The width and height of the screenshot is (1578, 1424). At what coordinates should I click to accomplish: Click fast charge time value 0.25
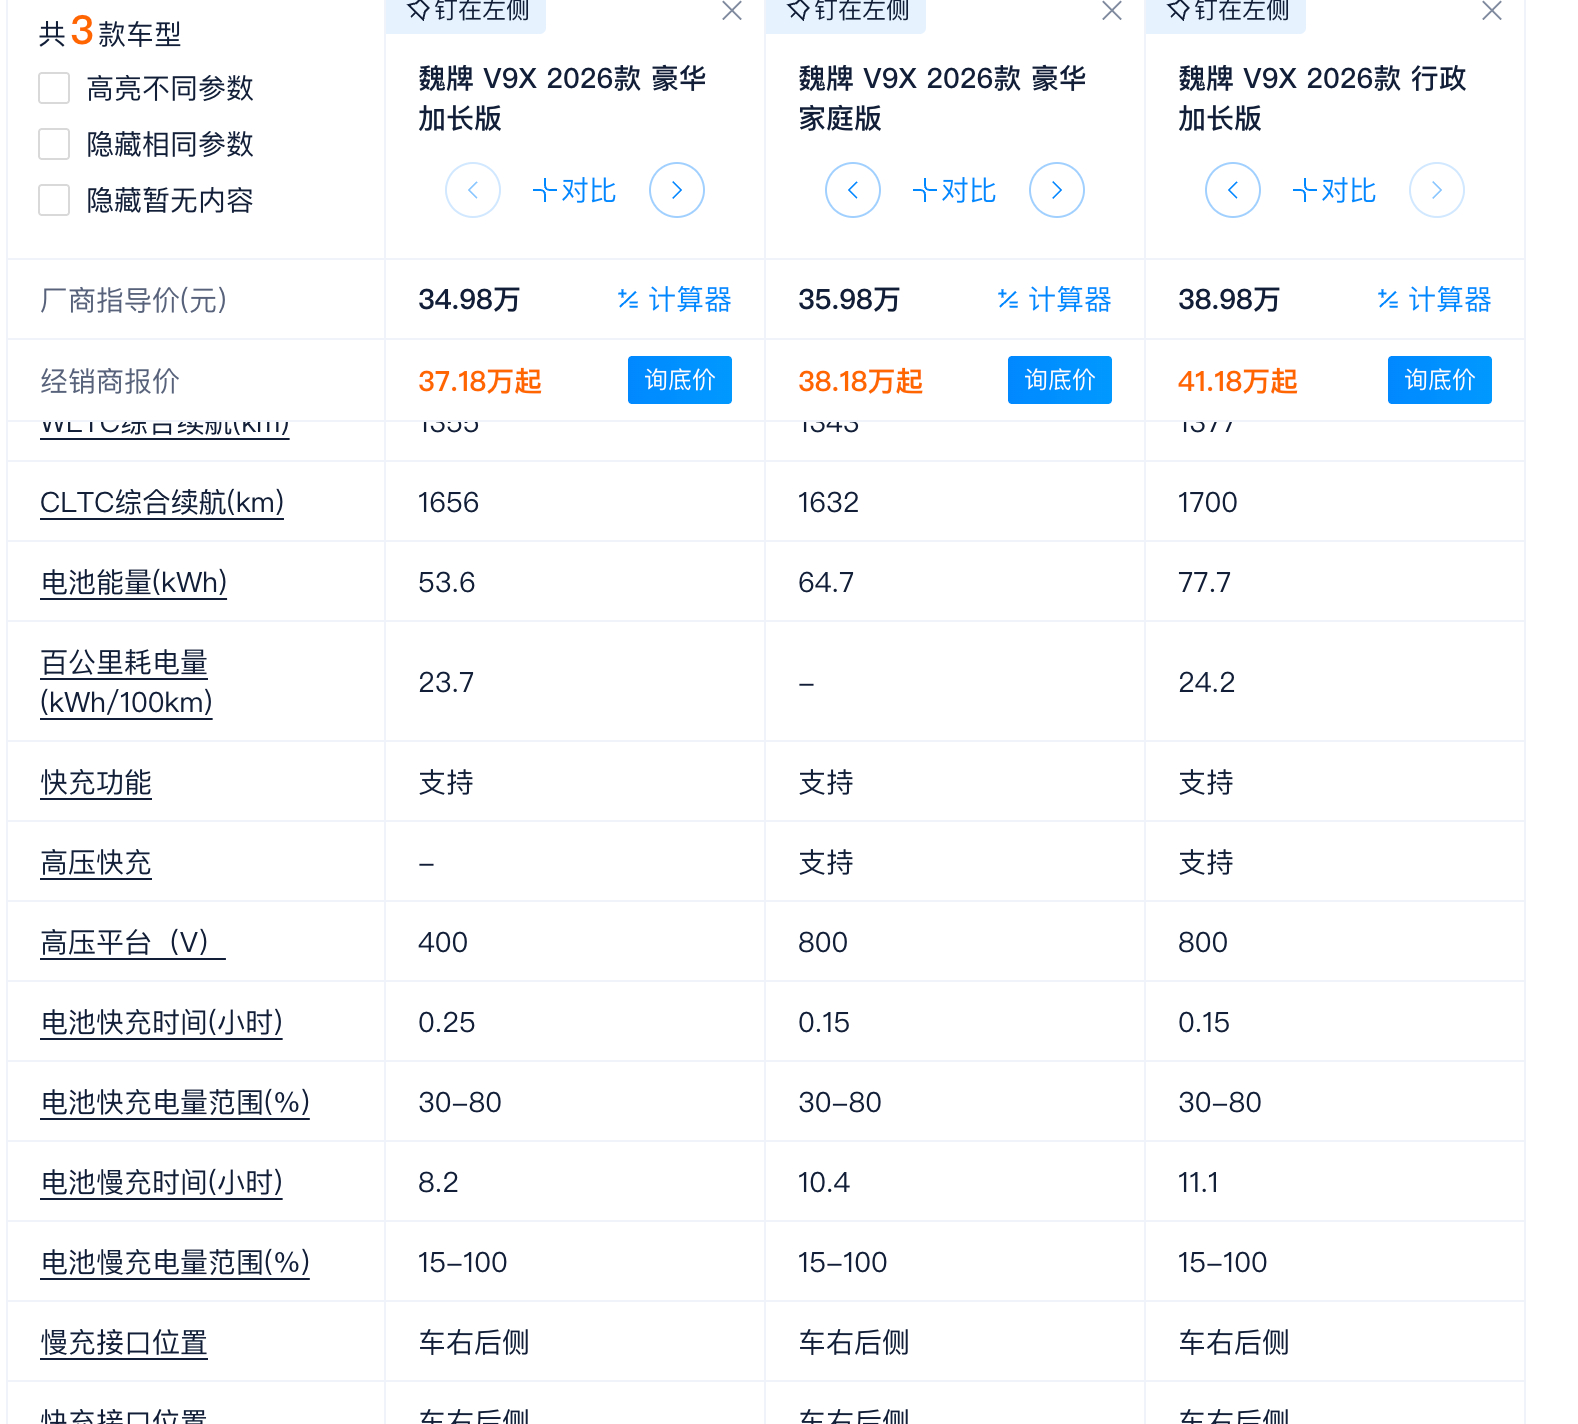click(446, 1022)
